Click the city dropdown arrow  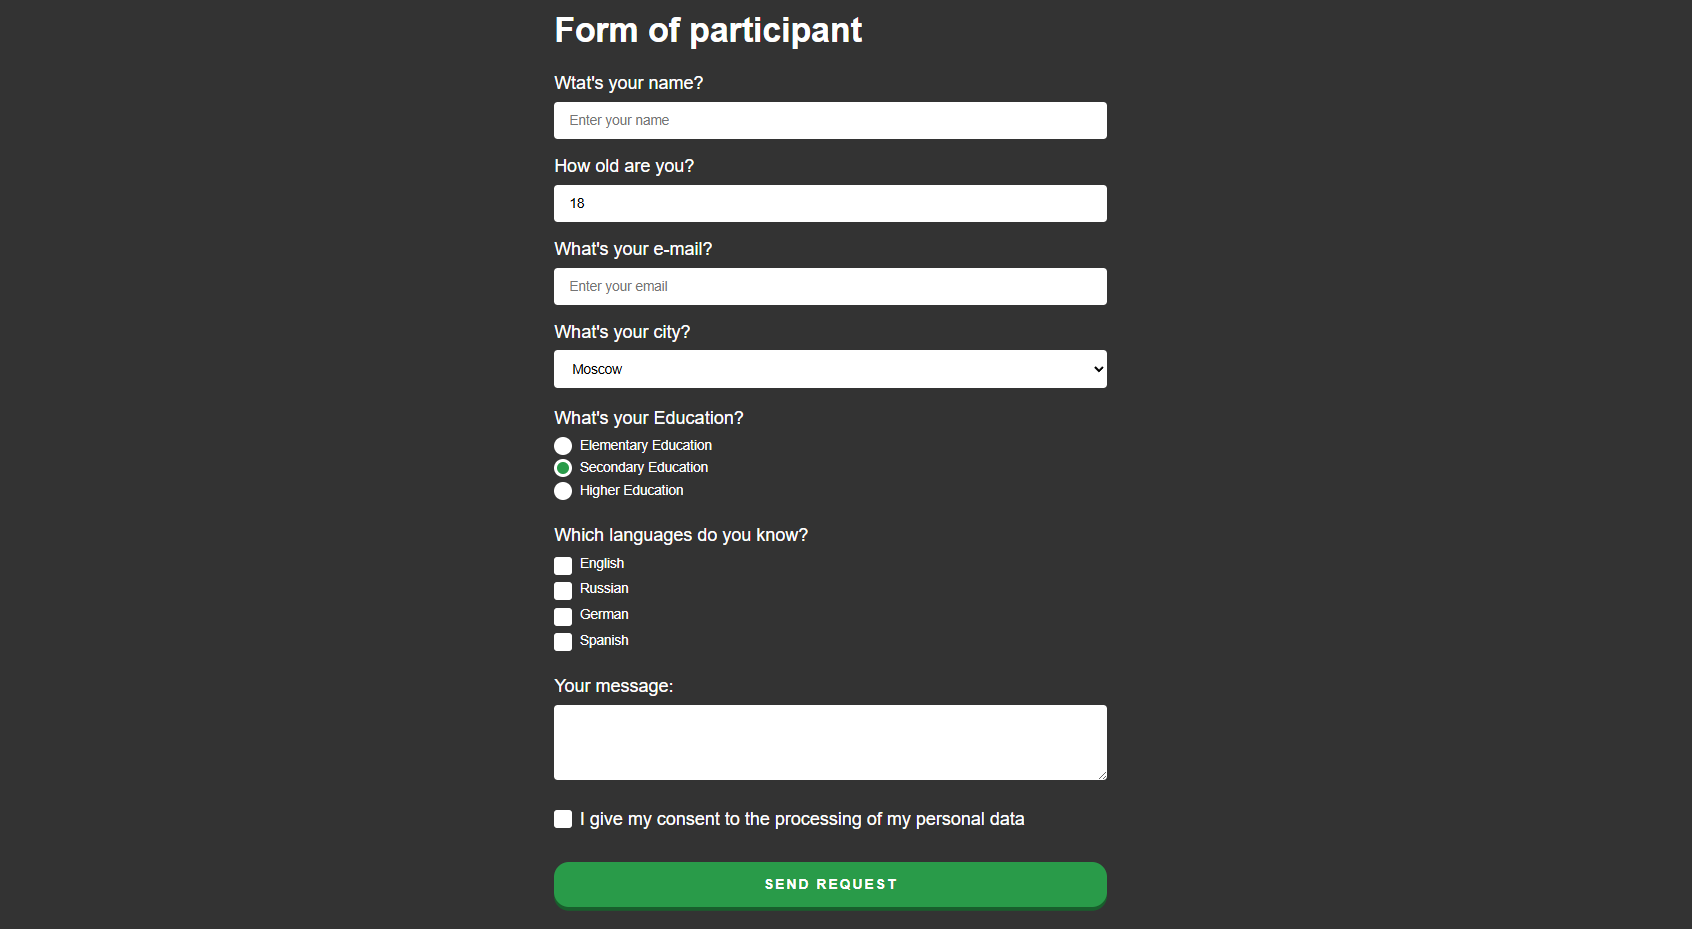click(1098, 369)
